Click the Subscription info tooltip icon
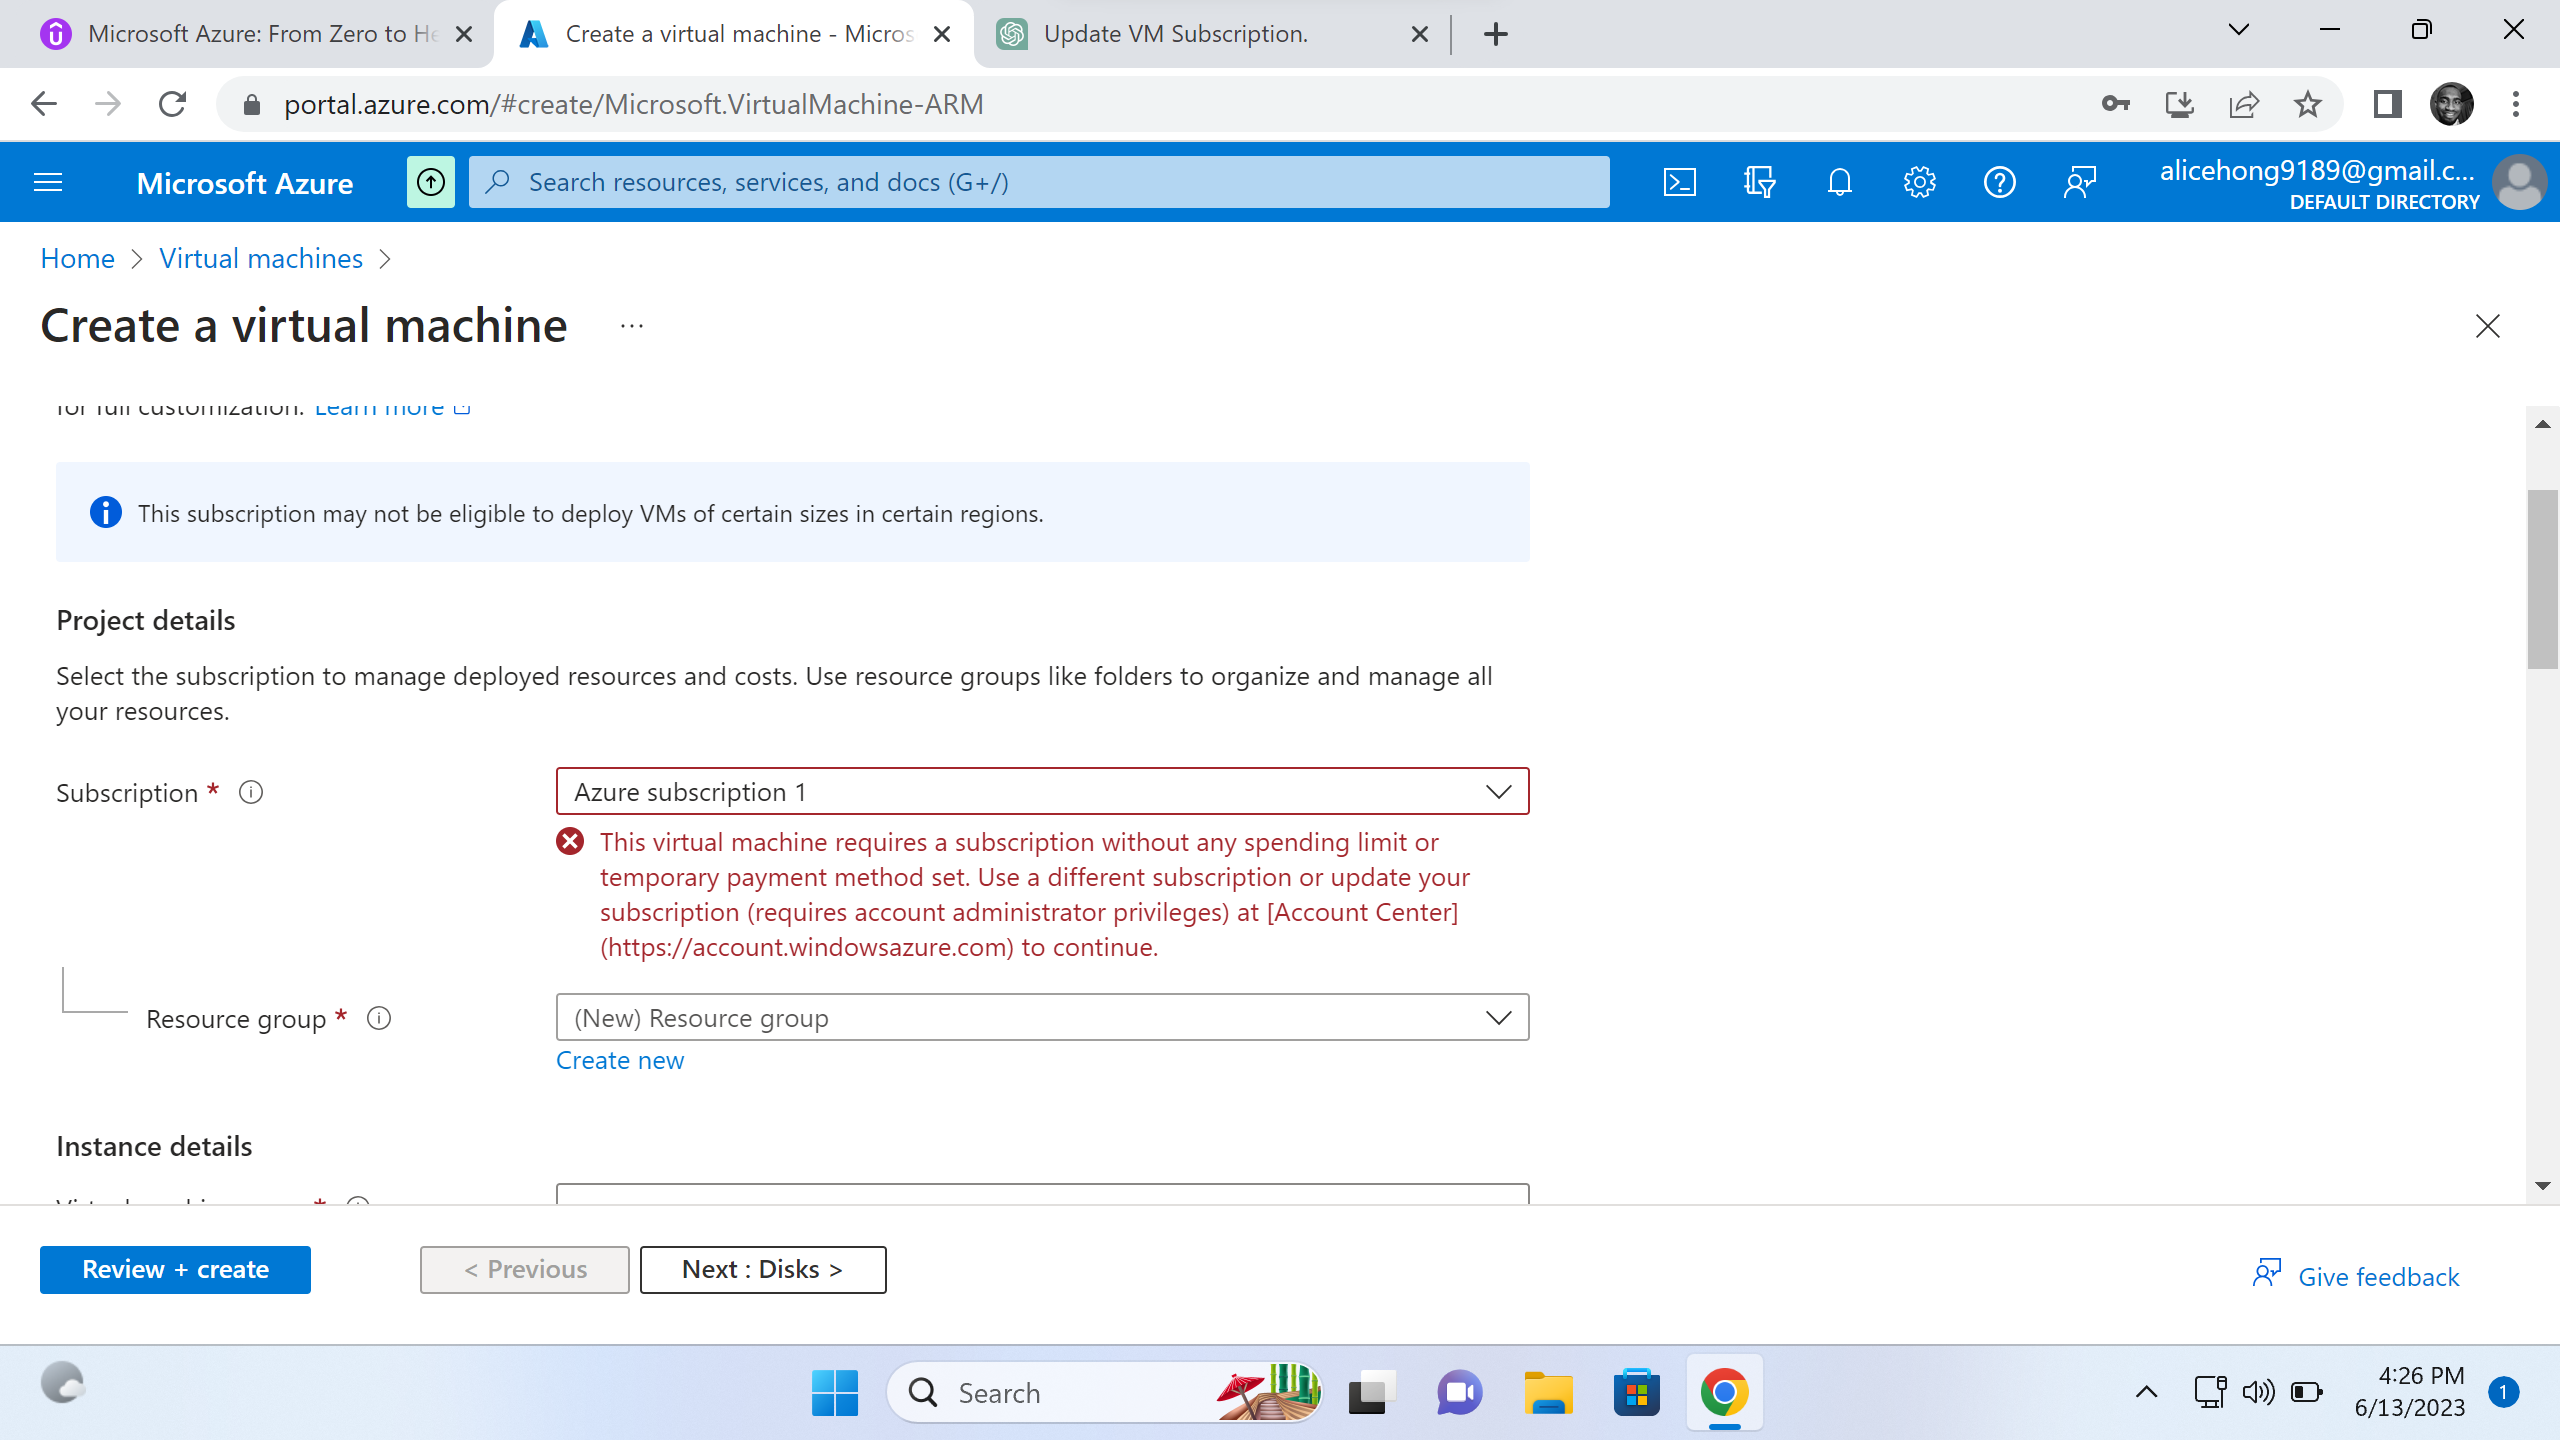 point(251,792)
